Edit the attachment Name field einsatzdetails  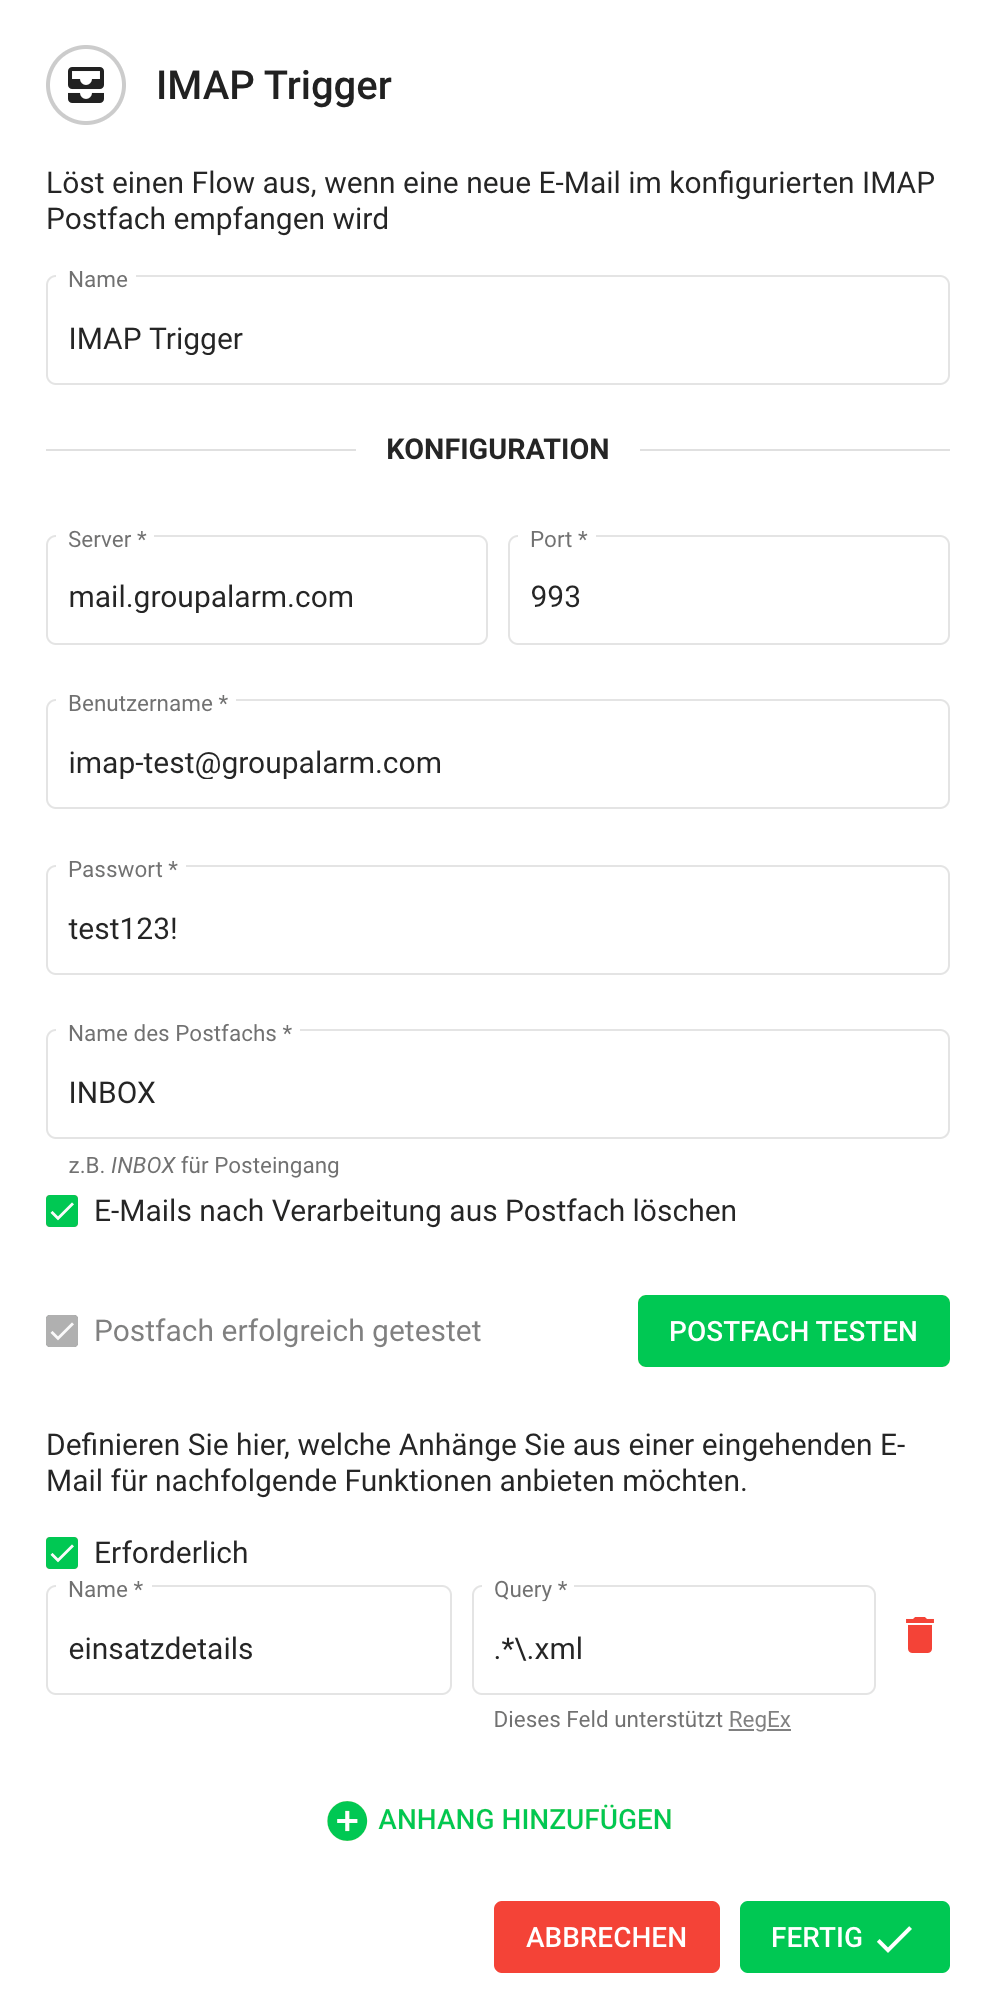248,1649
